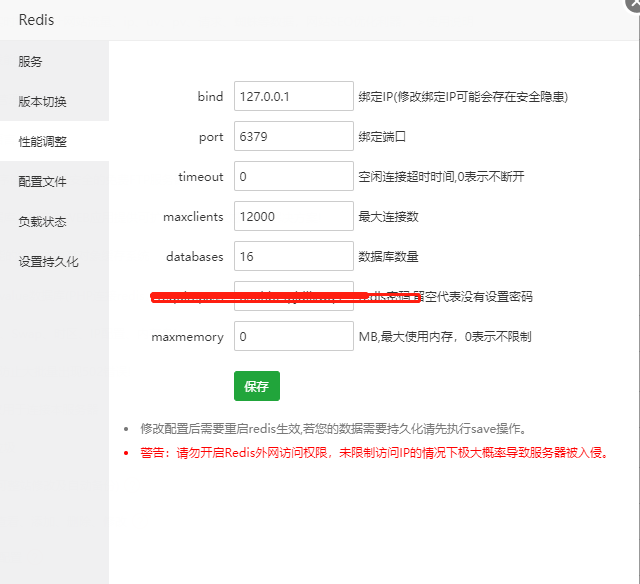Click the red 警告 warning text
Screen dimensions: 640x584
coord(375,453)
